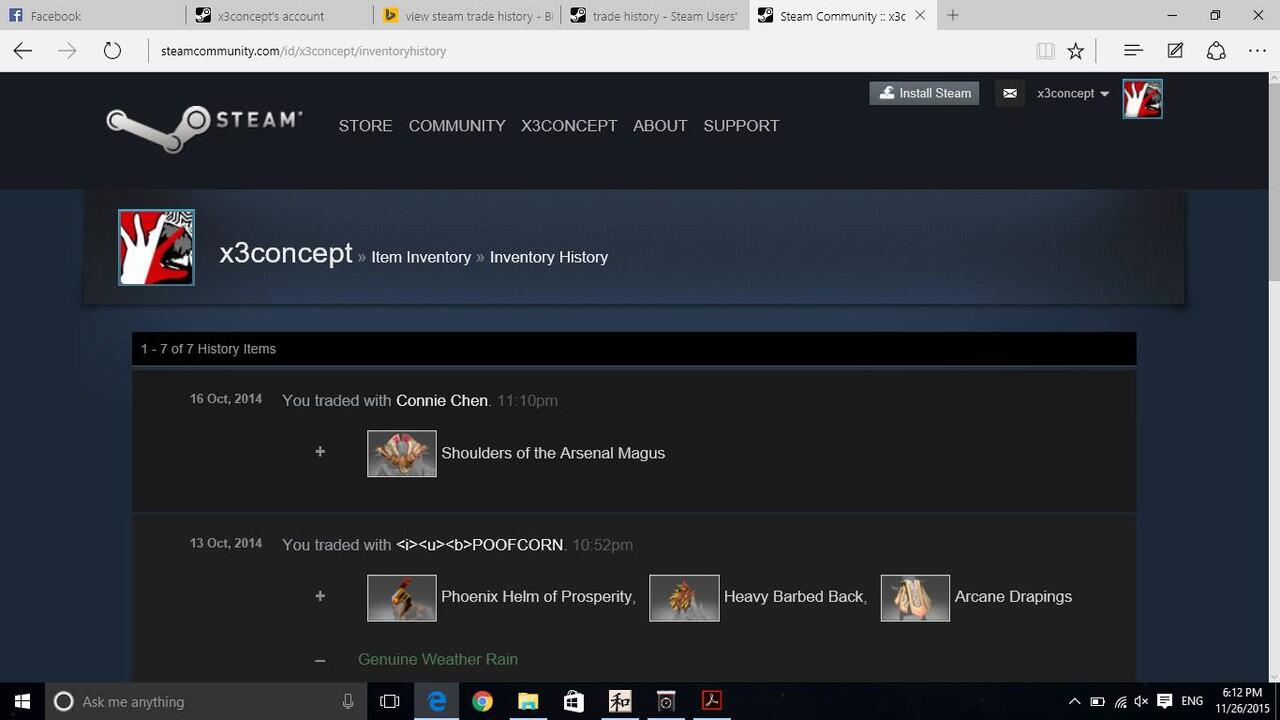Show hidden system tray icons

1075,701
